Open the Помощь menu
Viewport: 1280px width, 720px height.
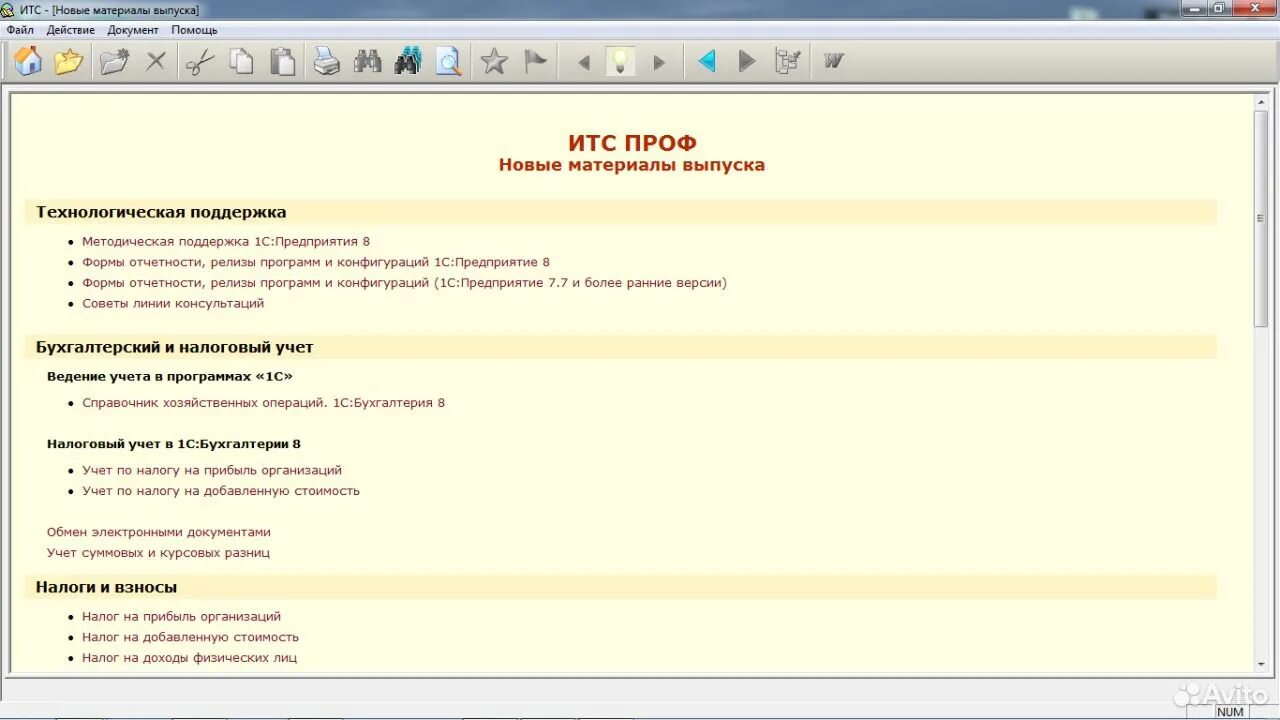(x=194, y=30)
